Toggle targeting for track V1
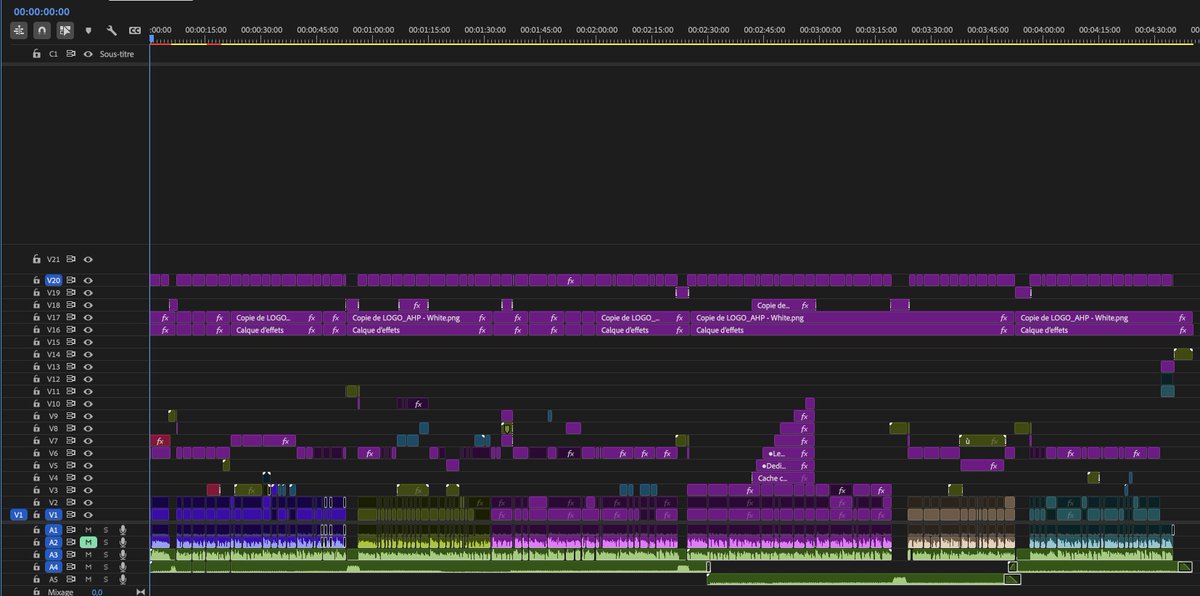Image resolution: width=1200 pixels, height=596 pixels. [54, 515]
